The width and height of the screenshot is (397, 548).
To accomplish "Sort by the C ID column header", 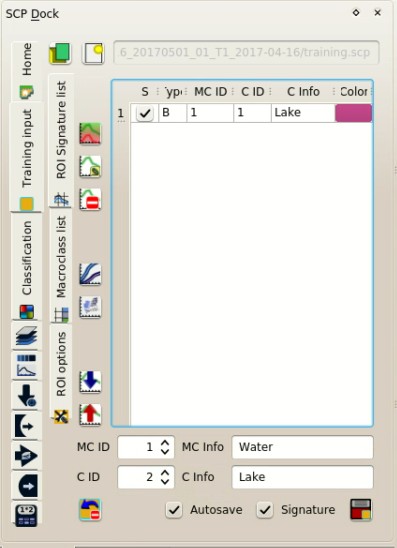I will click(x=252, y=92).
